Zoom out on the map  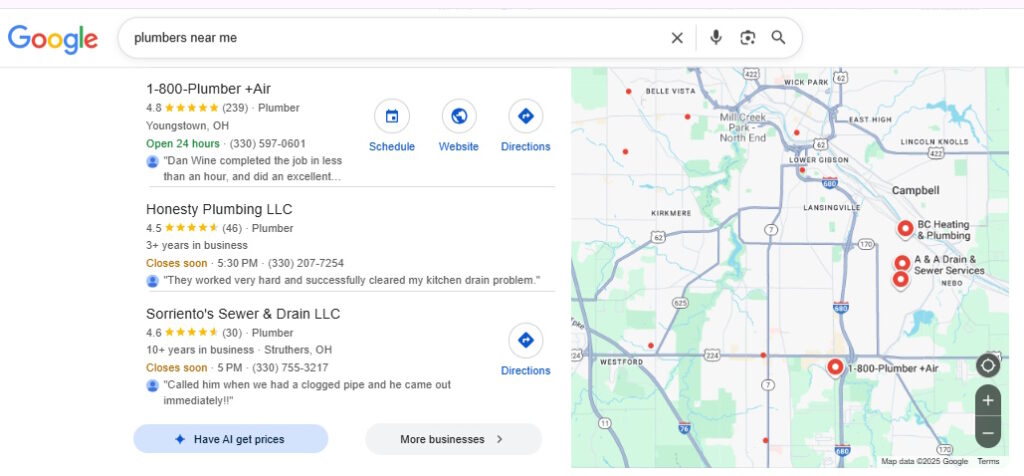[987, 432]
